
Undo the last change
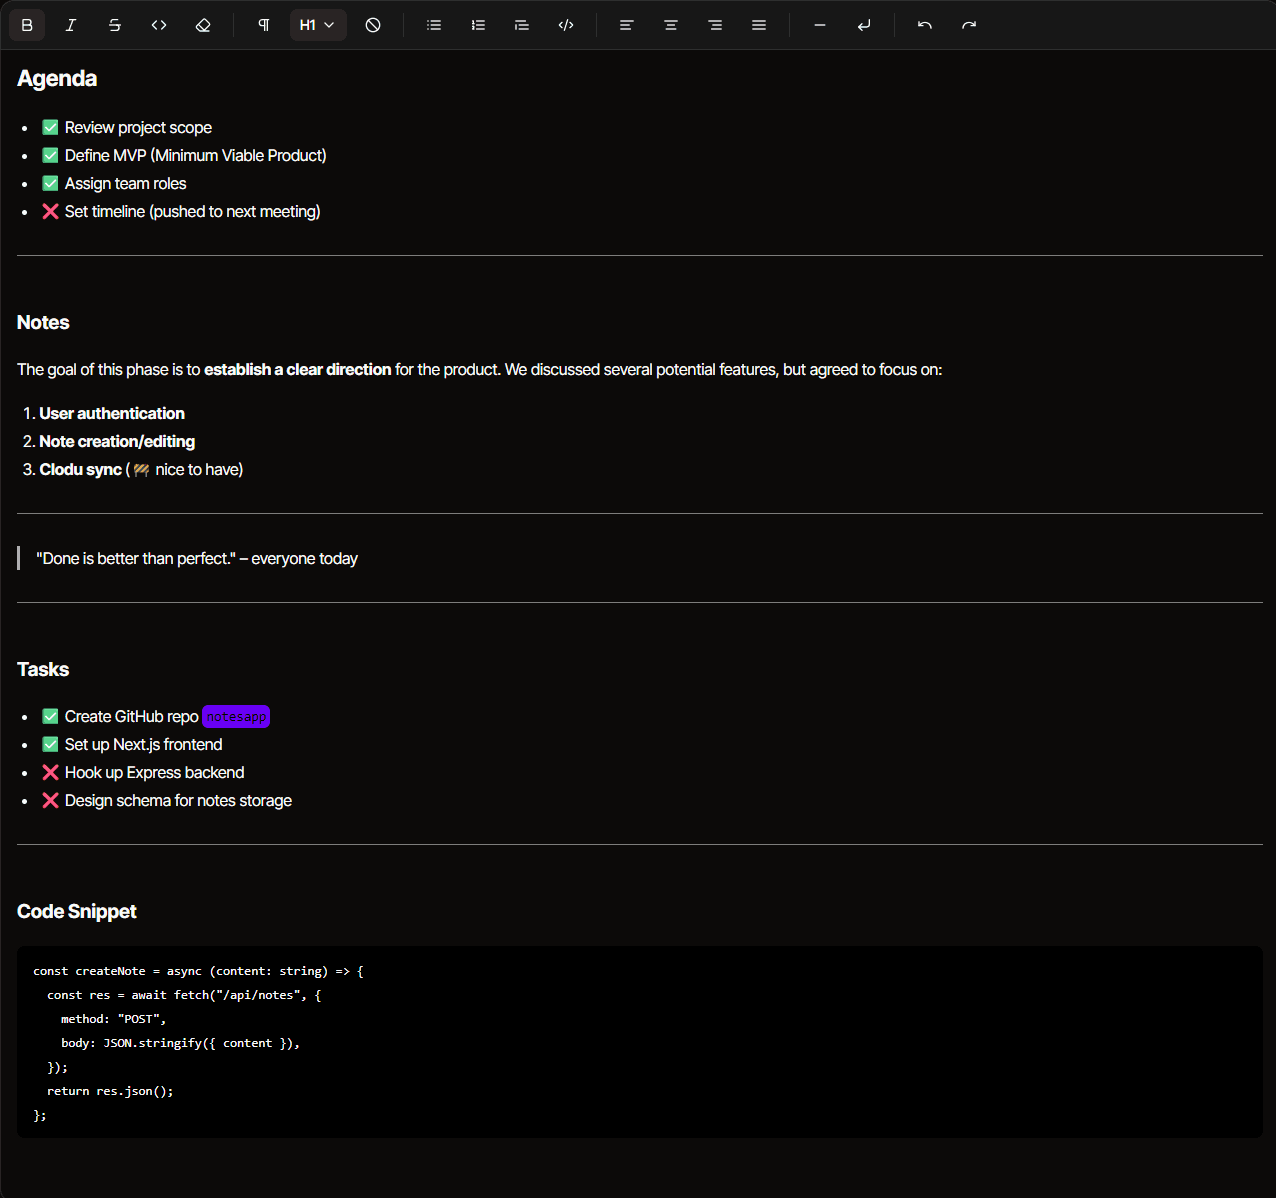click(925, 25)
